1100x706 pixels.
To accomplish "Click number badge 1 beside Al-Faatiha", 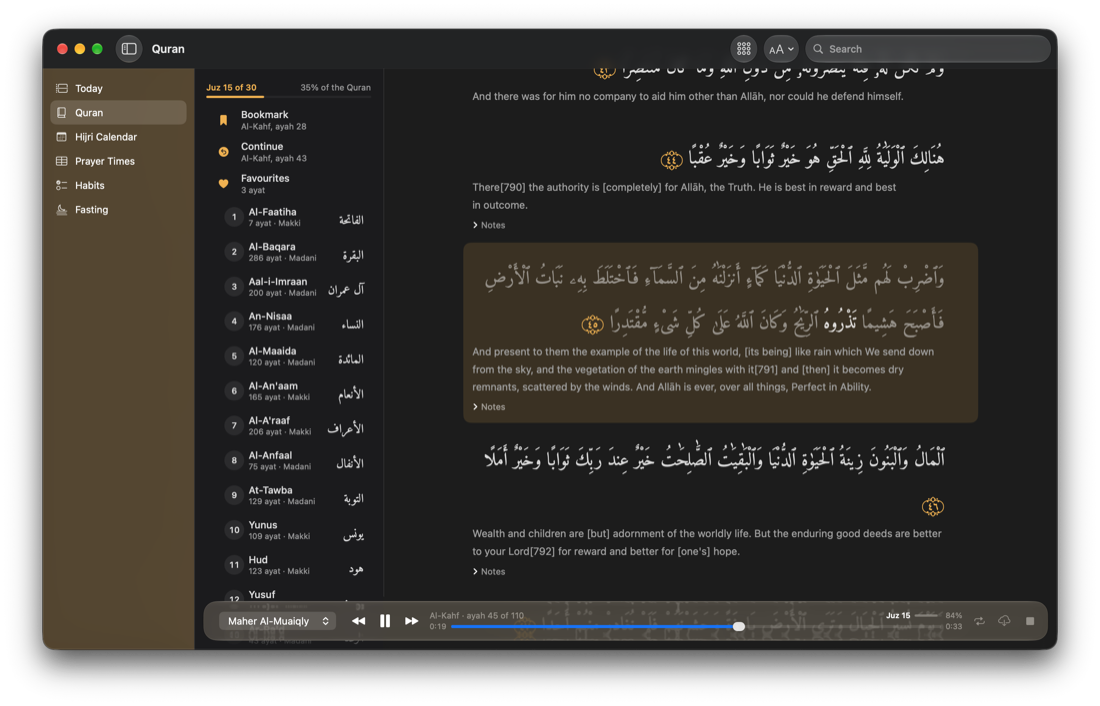I will click(x=234, y=217).
